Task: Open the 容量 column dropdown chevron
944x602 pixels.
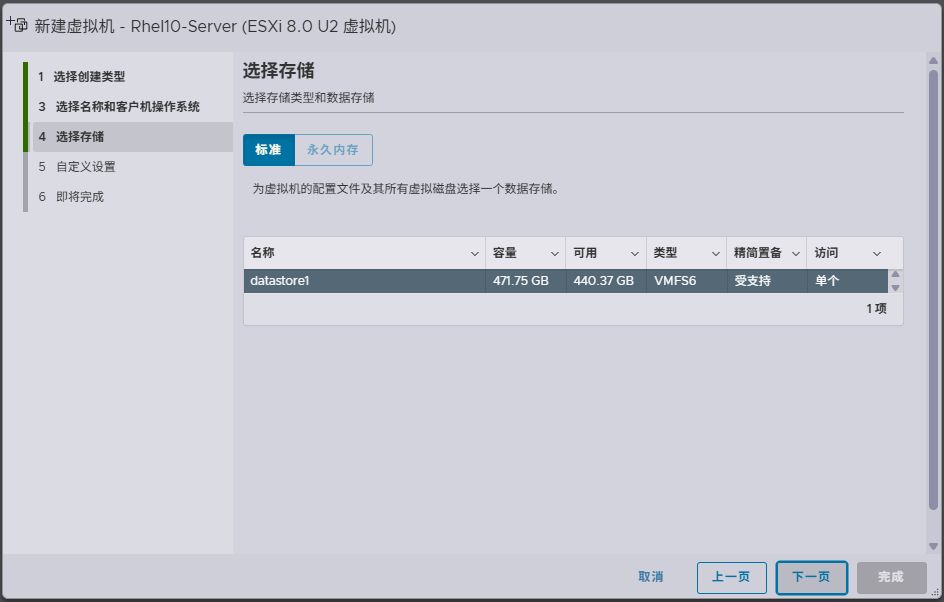Action: 555,254
